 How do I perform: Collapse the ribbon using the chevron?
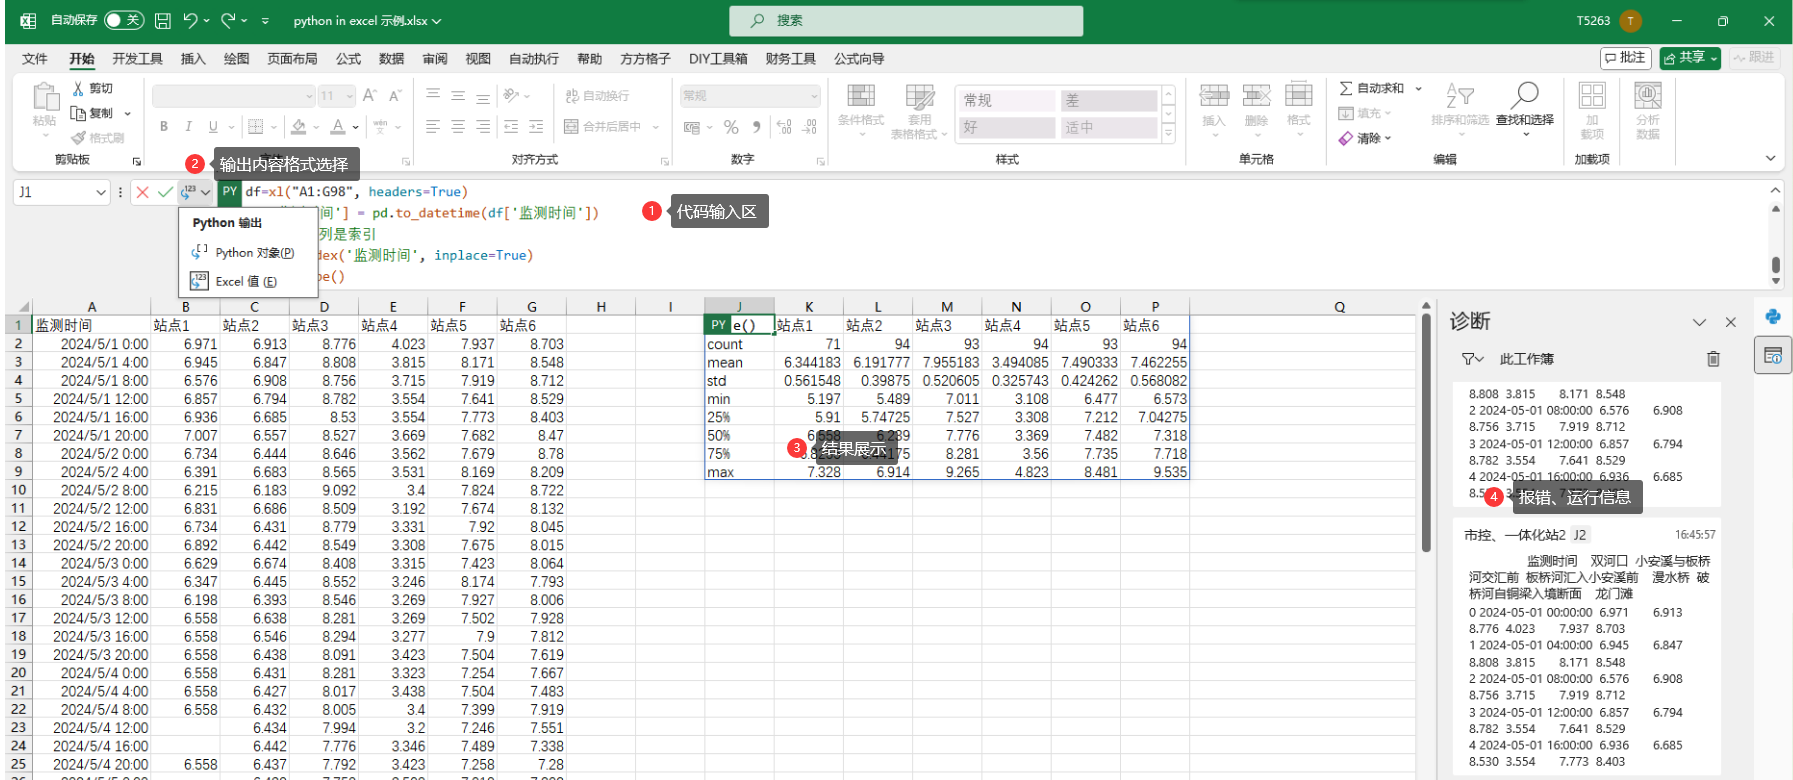1771,158
